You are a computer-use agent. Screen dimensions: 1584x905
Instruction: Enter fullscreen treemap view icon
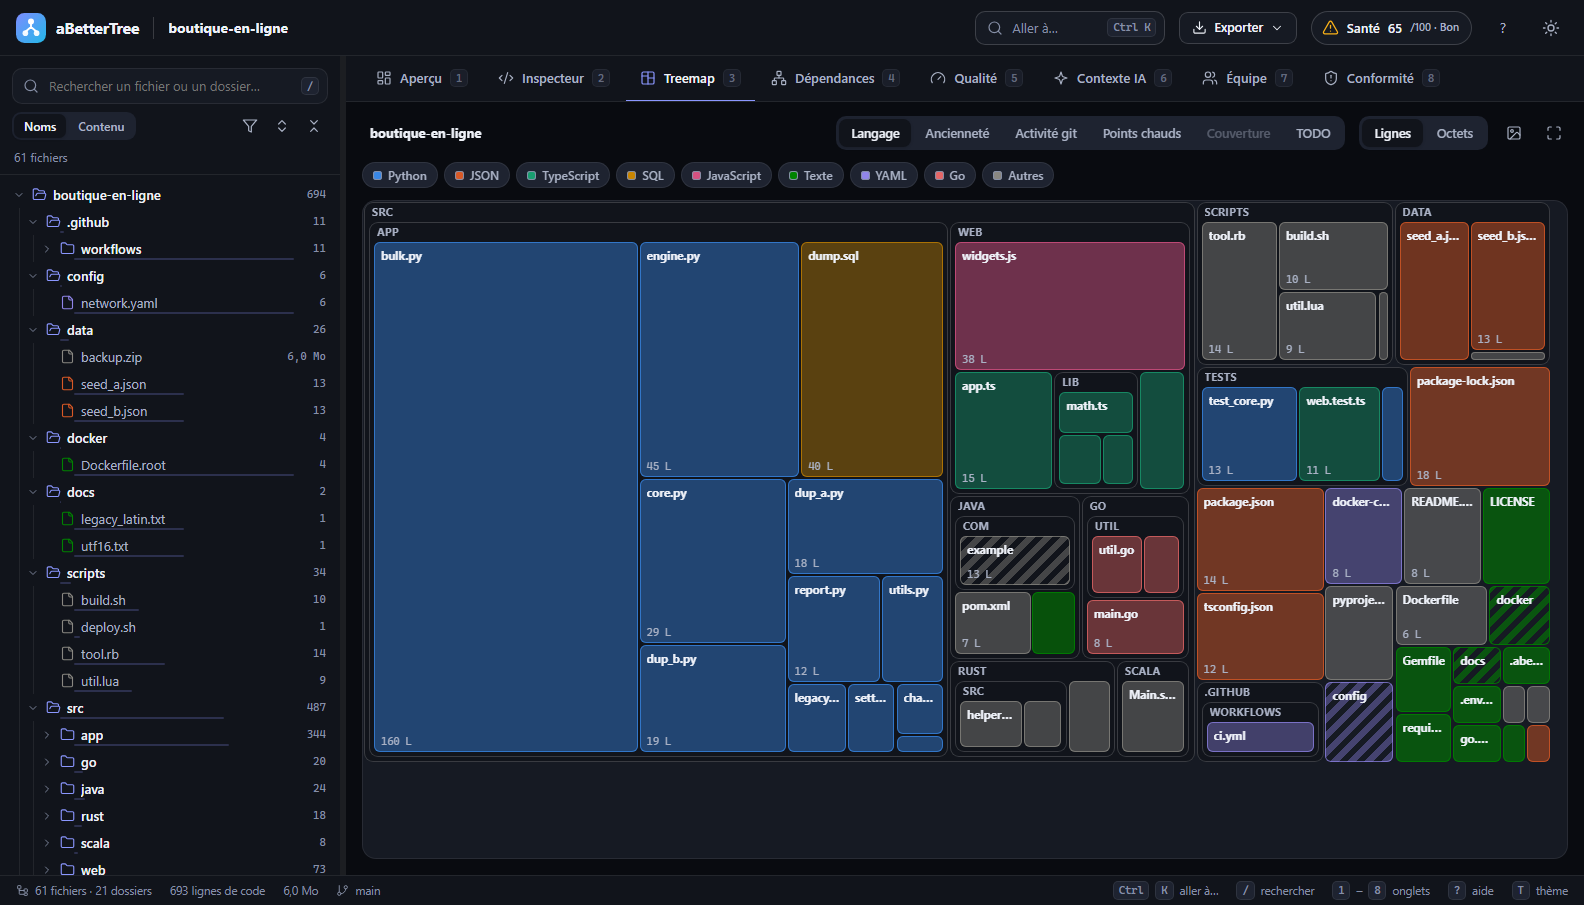click(1554, 133)
